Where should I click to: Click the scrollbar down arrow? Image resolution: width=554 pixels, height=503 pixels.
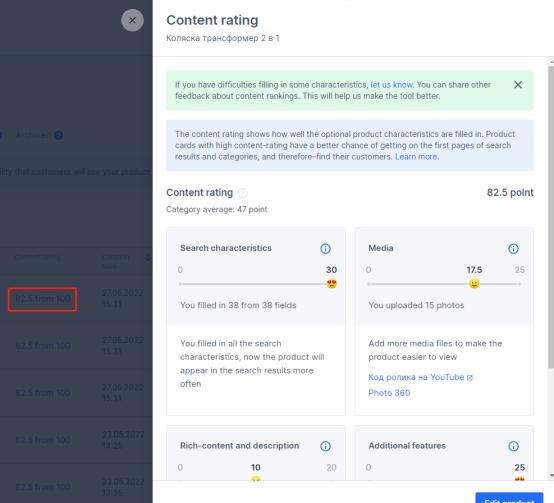pos(551,476)
